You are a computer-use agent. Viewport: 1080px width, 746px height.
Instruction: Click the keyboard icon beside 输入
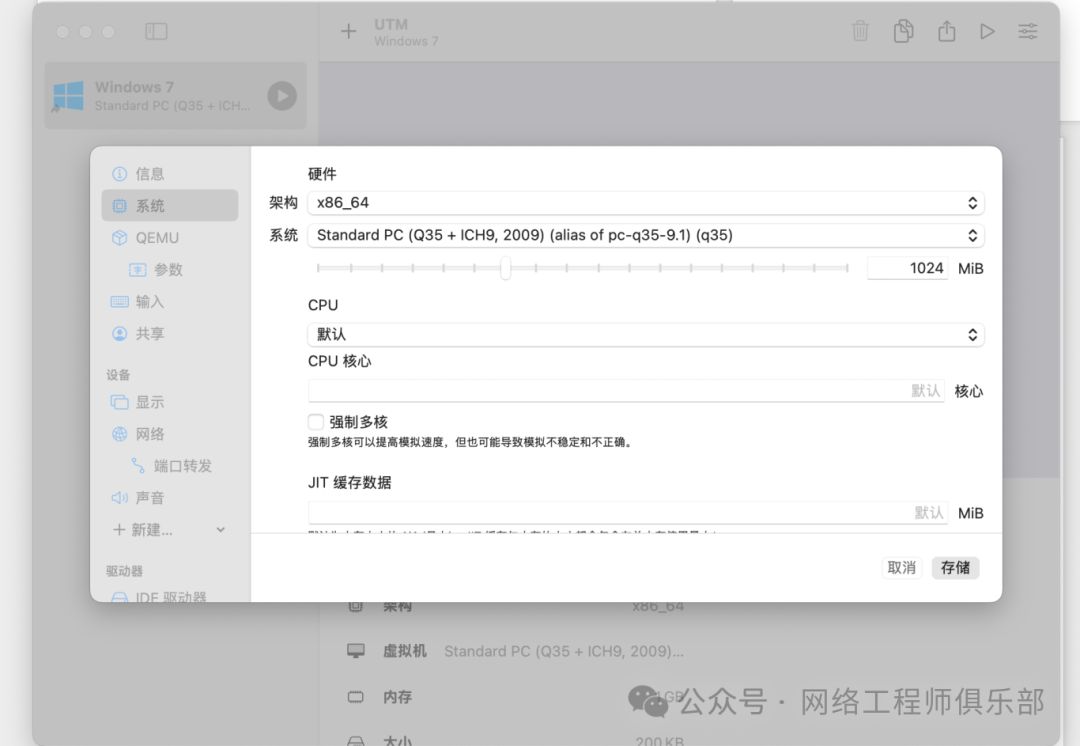point(120,302)
